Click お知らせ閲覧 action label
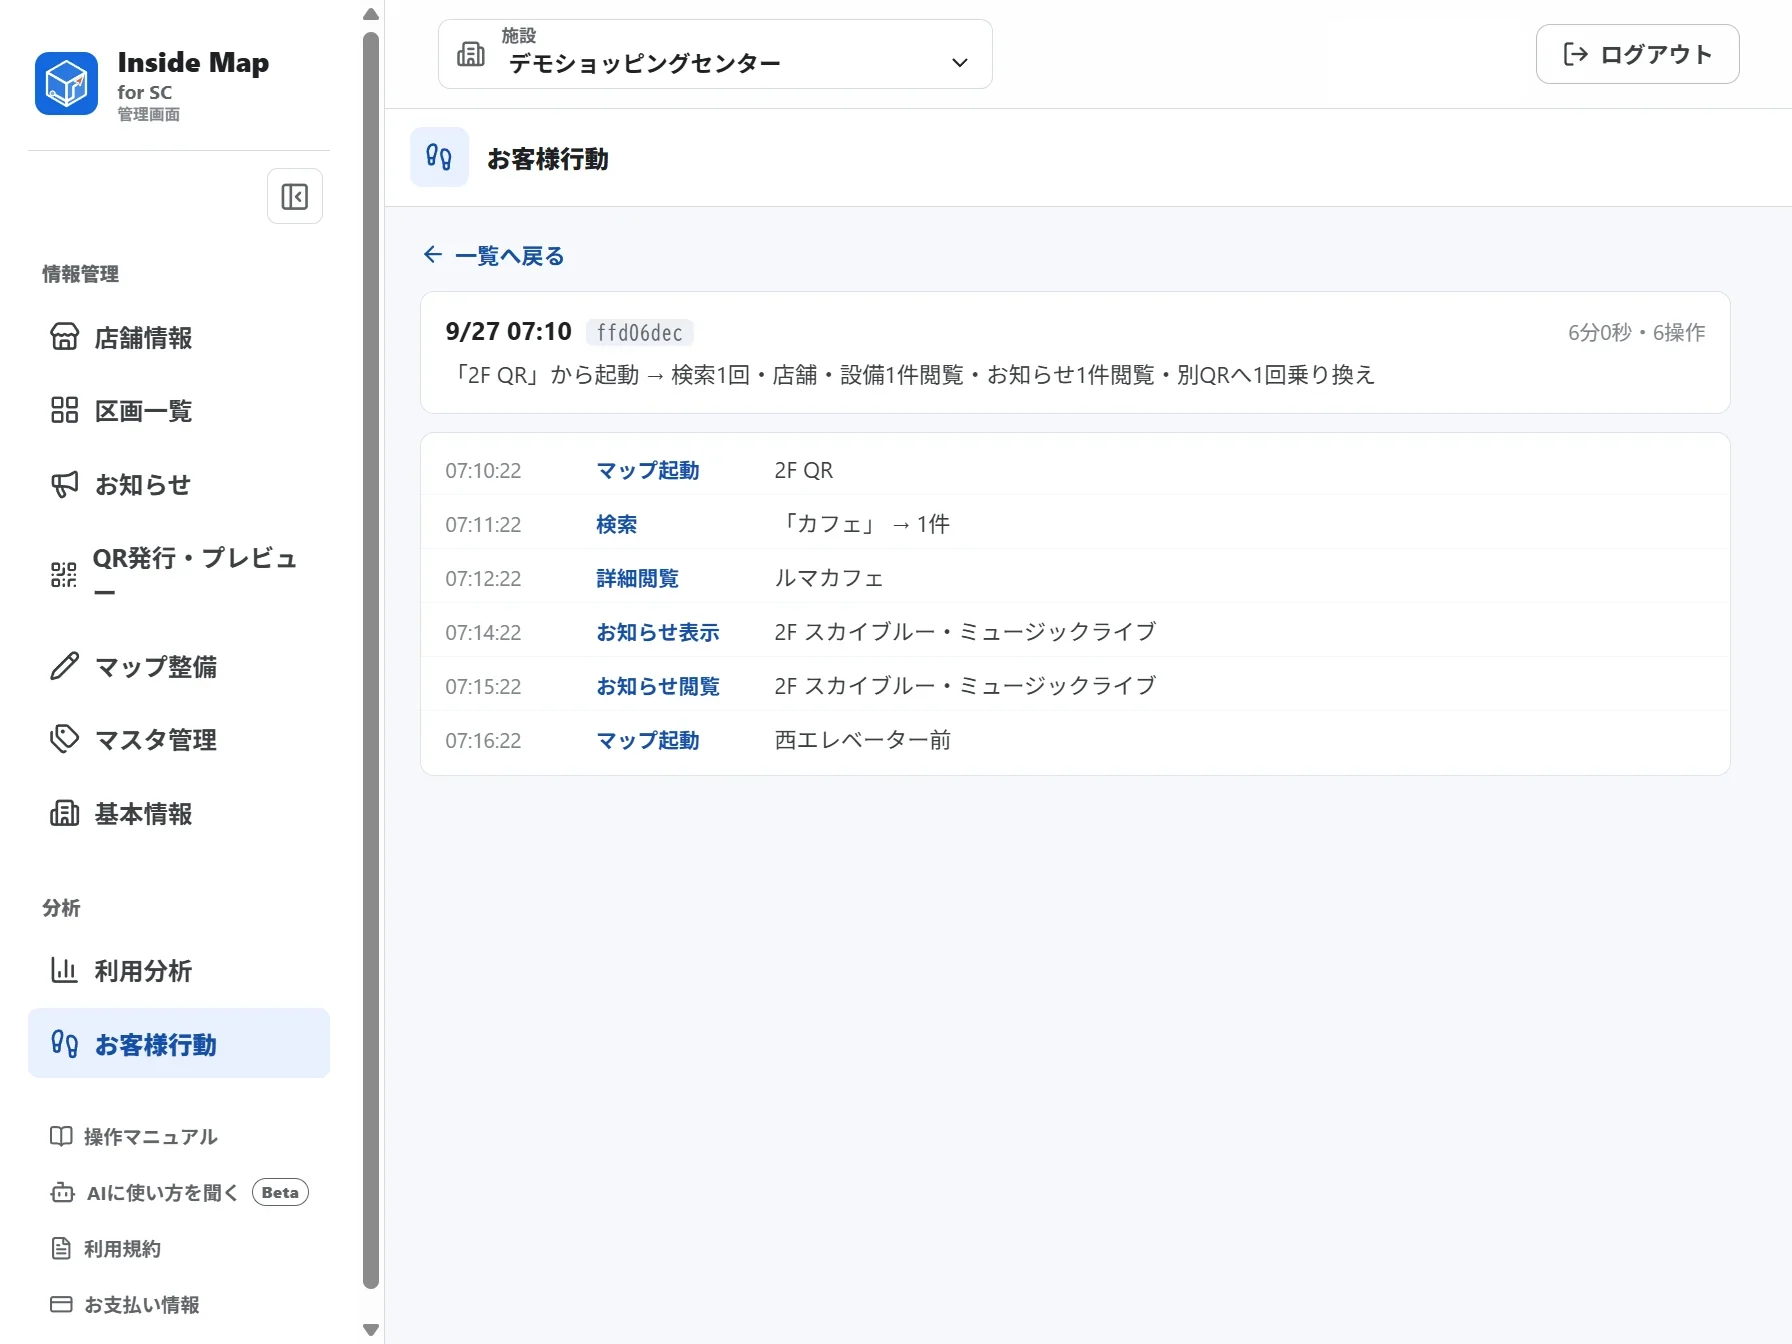The image size is (1792, 1344). [658, 686]
